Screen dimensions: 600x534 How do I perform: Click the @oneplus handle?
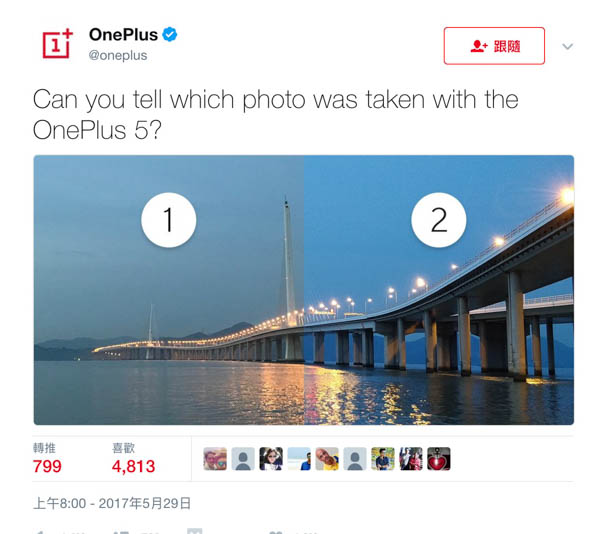point(118,55)
